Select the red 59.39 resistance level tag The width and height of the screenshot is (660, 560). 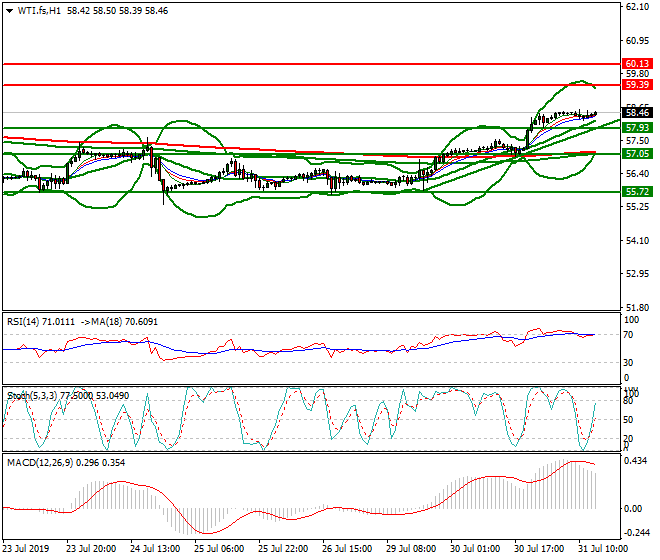click(x=637, y=86)
